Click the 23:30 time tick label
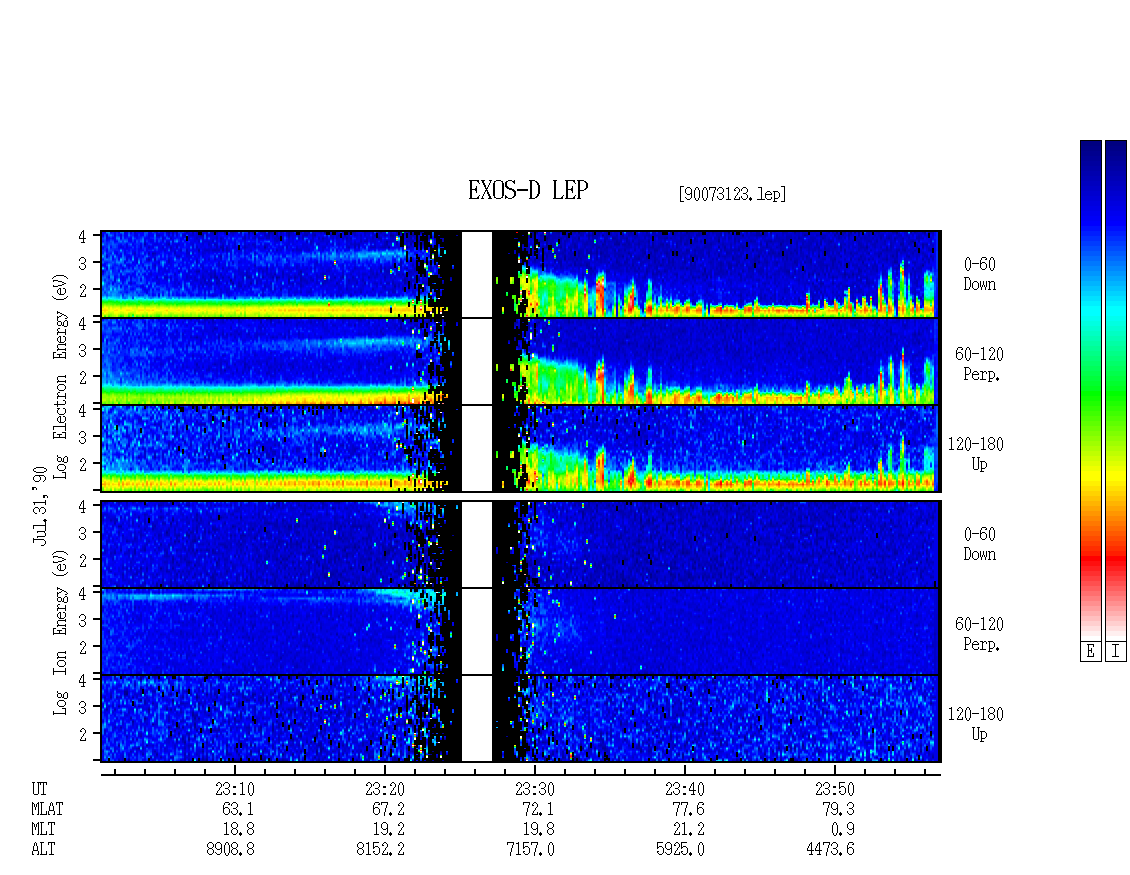This screenshot has width=1130, height=875. [535, 789]
